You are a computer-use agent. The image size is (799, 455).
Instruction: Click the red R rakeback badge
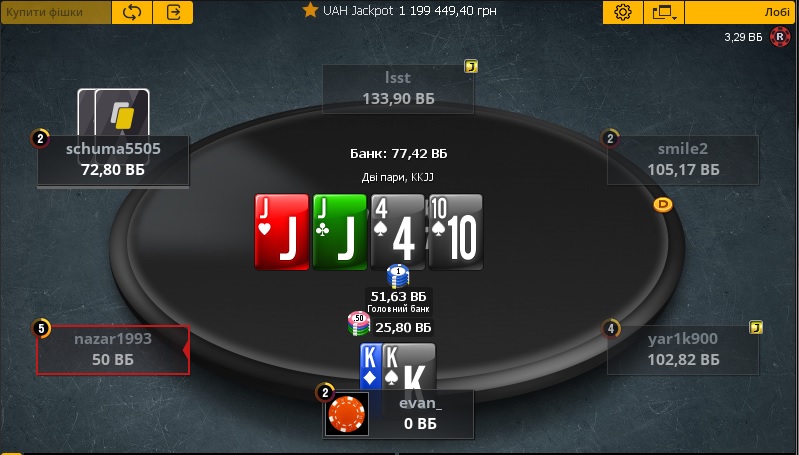780,37
